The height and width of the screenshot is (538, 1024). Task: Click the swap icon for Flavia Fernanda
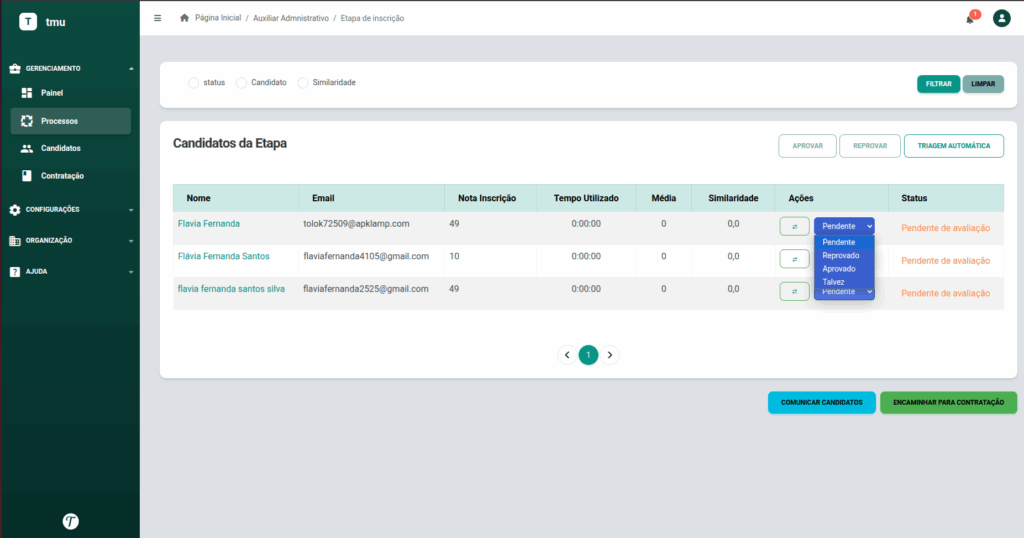click(794, 227)
